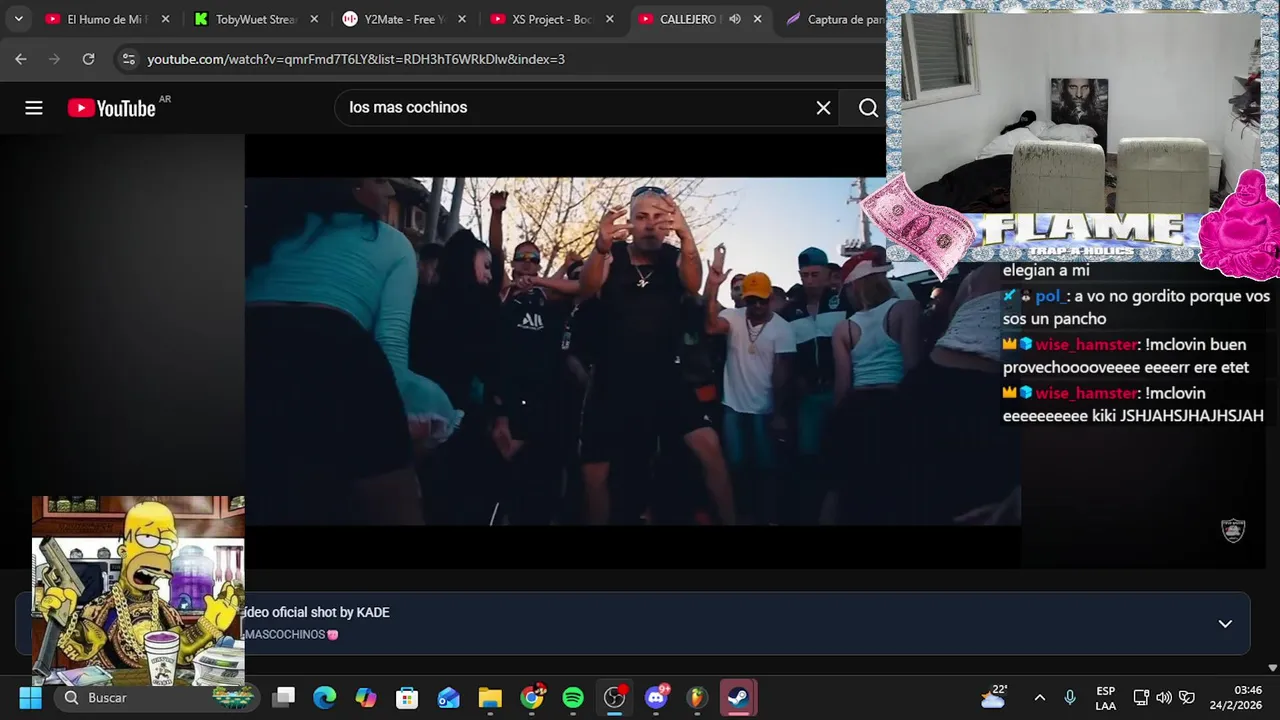Open Copilot from the taskbar
1280x720 pixels.
(366, 697)
